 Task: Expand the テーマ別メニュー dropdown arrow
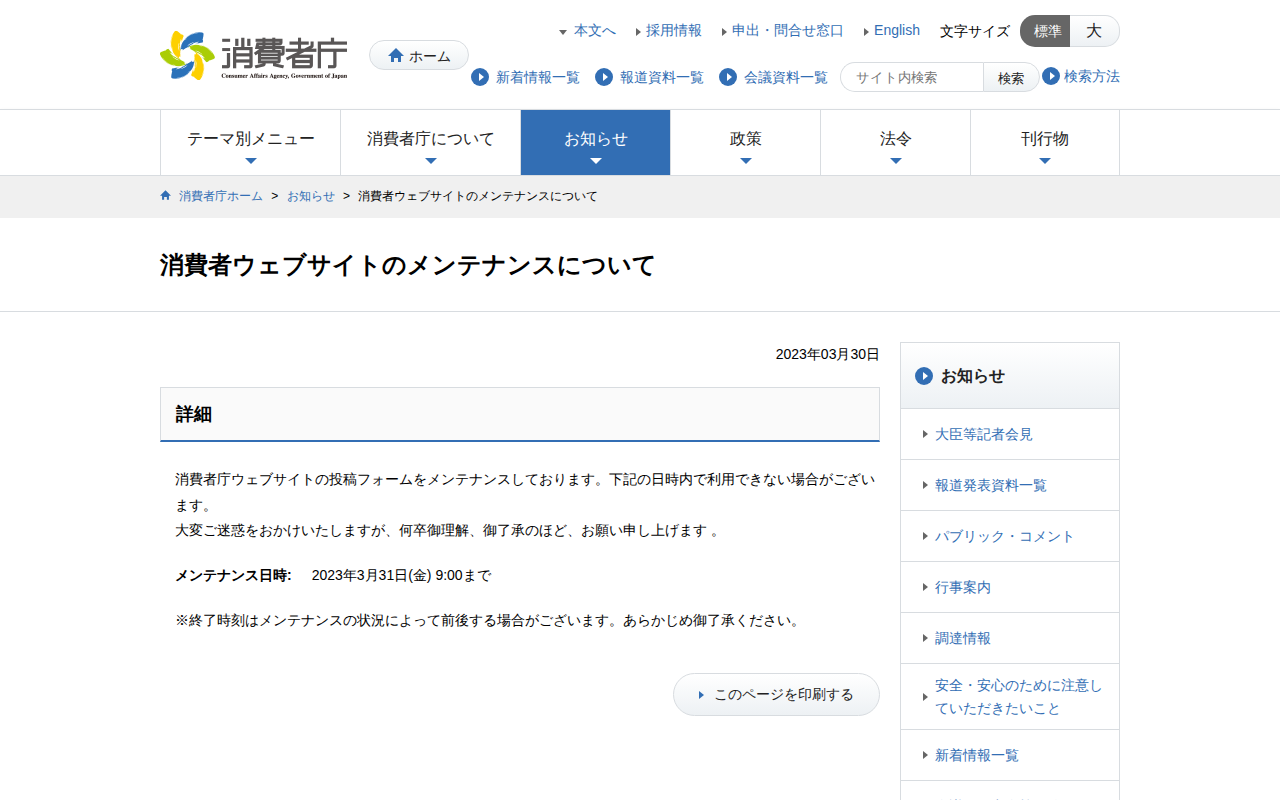[x=251, y=161]
